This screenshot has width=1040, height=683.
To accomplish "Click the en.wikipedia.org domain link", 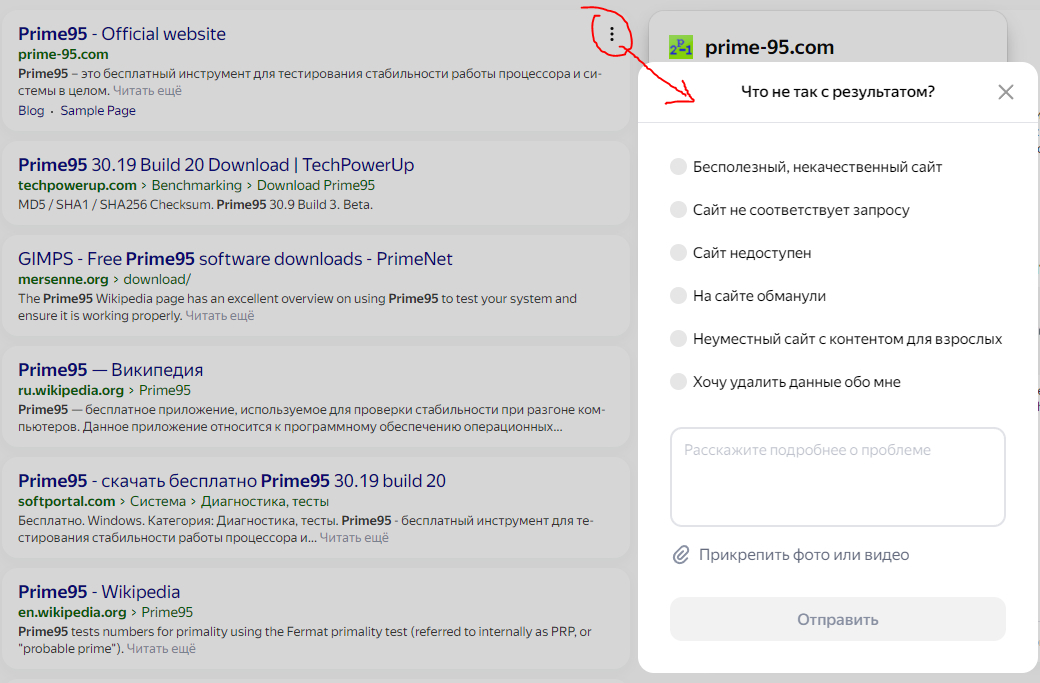I will (72, 612).
